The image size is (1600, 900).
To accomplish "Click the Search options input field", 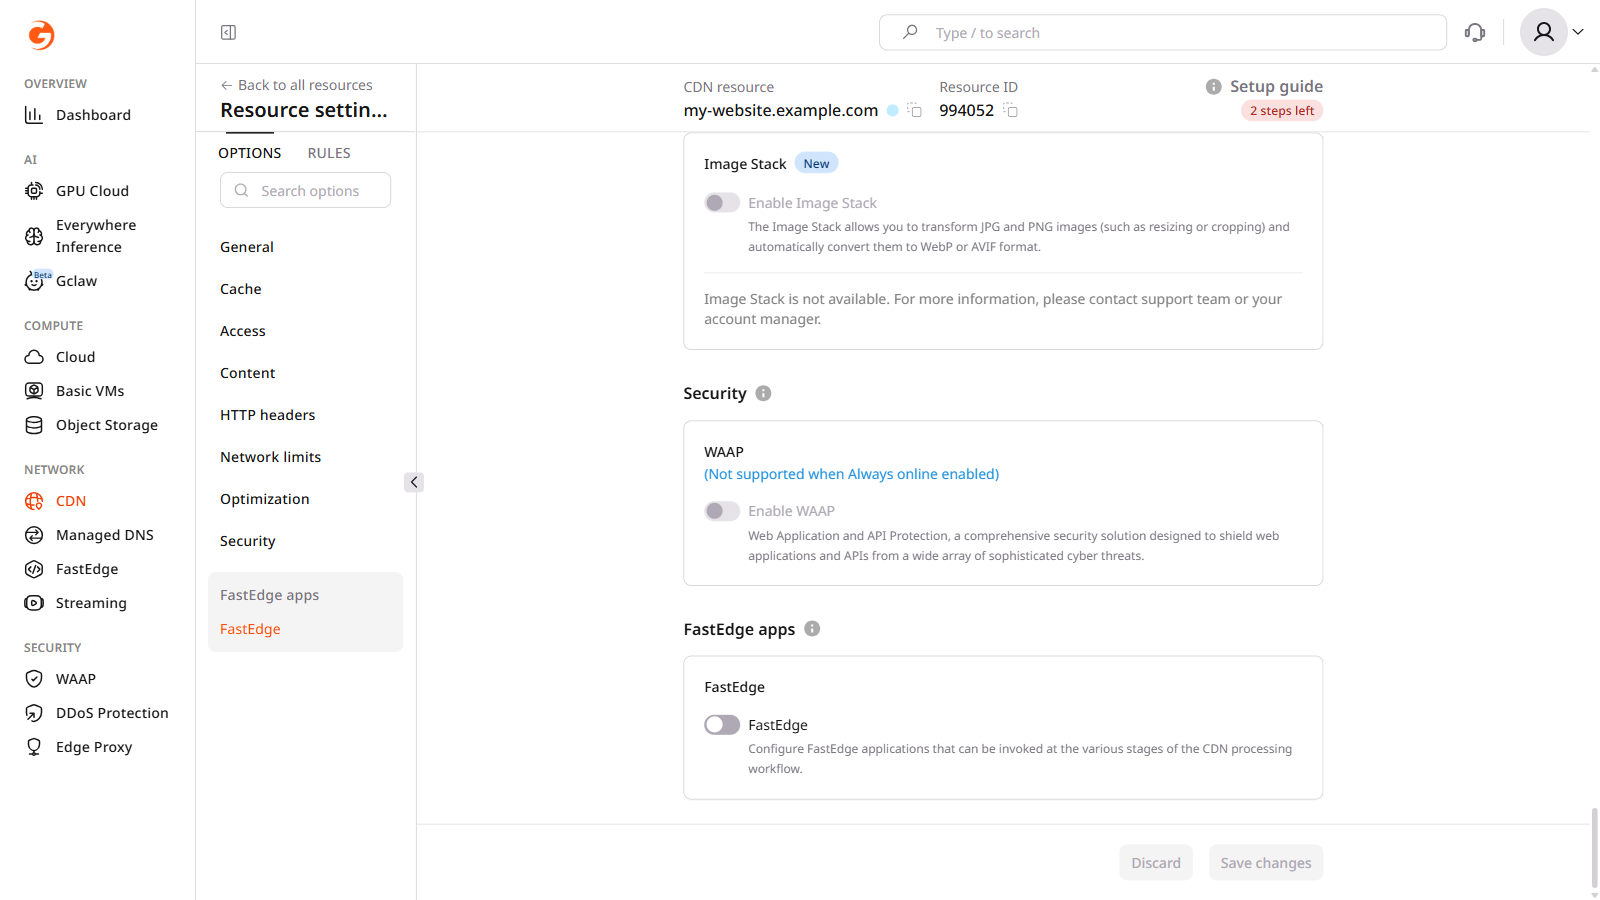I will (x=305, y=190).
